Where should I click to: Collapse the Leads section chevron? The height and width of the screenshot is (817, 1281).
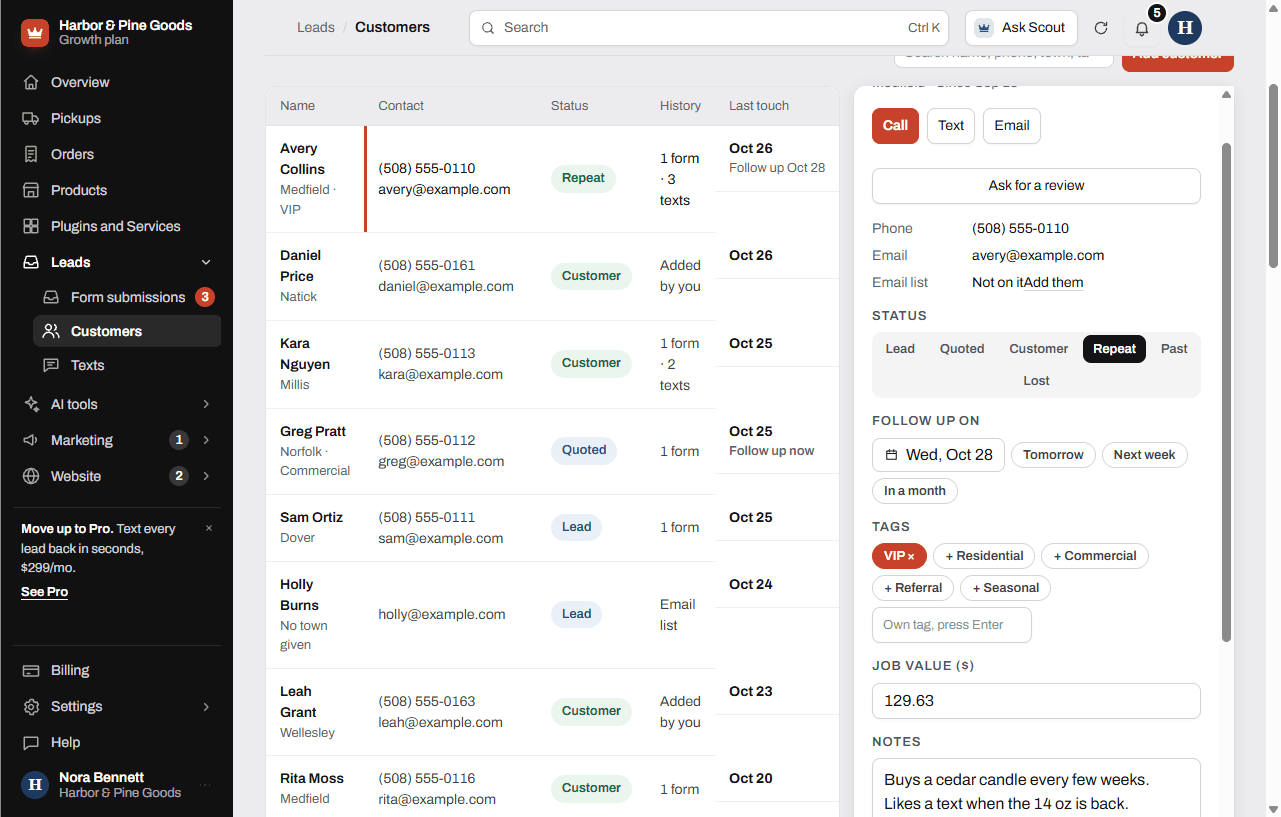[206, 262]
